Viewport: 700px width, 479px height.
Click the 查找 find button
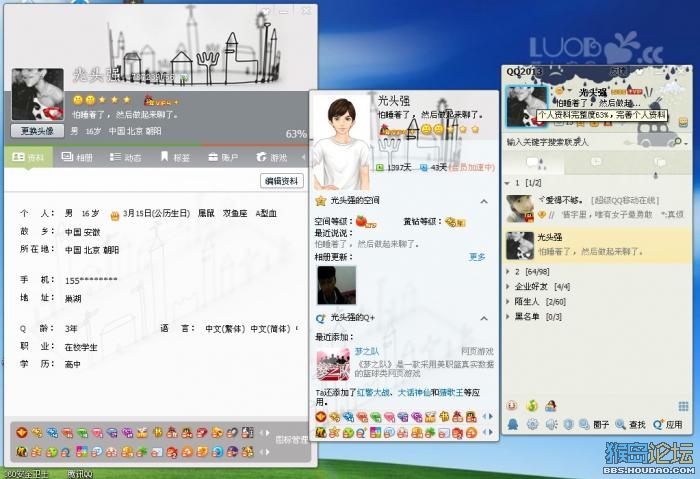(x=630, y=425)
